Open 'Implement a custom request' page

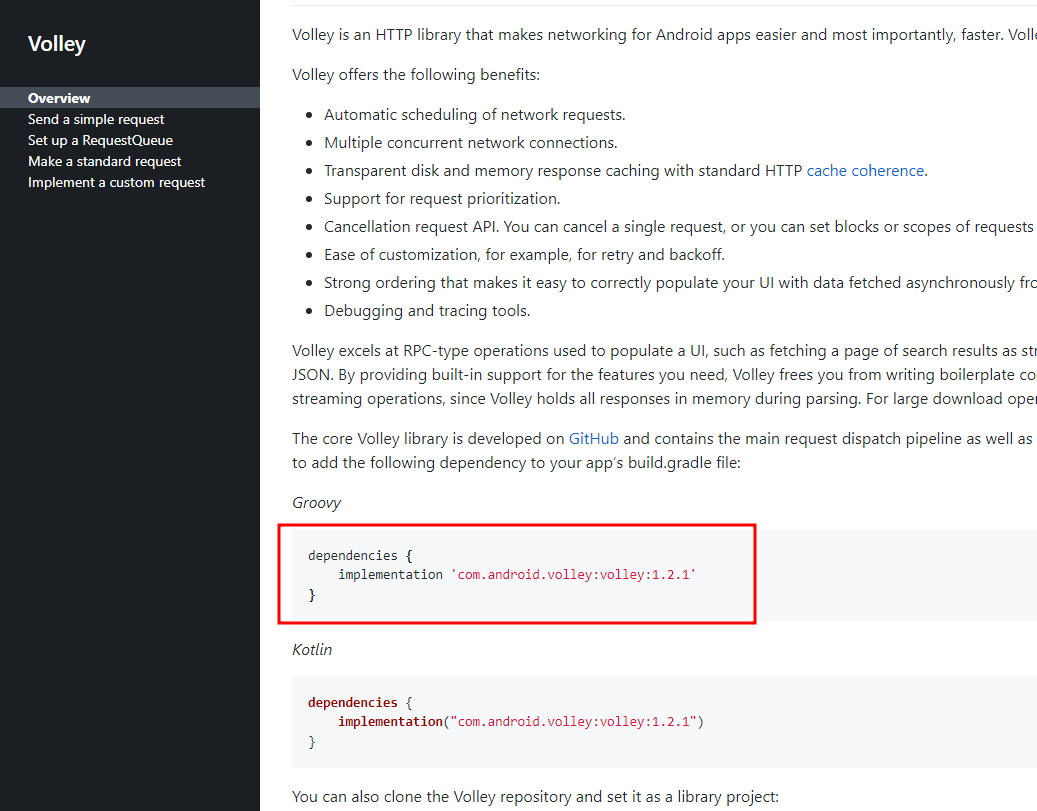coord(116,183)
